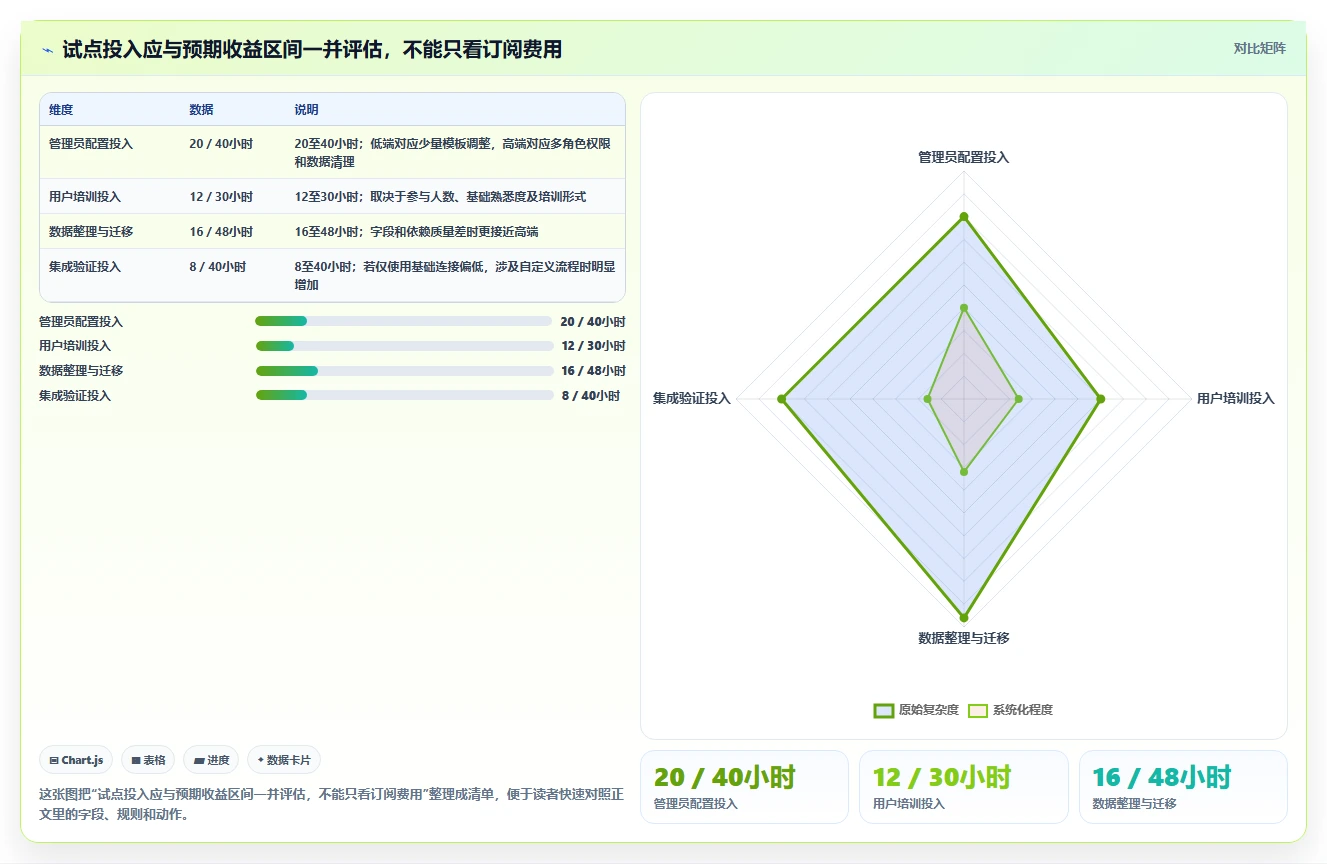Click the bottom outer radar data point

coord(964,617)
